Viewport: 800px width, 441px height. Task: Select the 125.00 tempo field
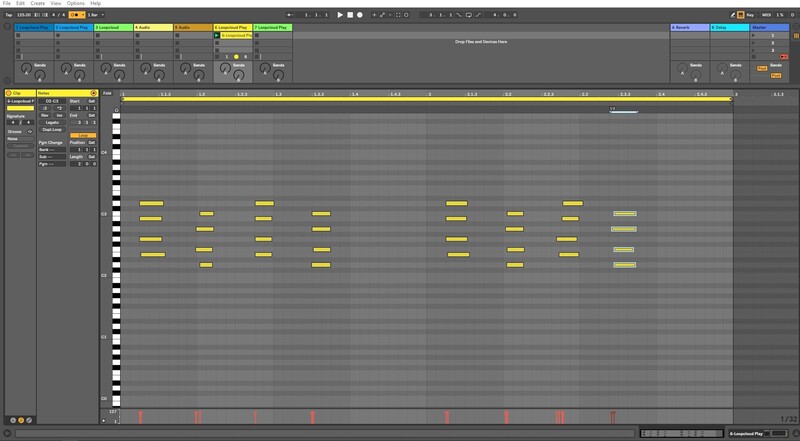tap(23, 15)
